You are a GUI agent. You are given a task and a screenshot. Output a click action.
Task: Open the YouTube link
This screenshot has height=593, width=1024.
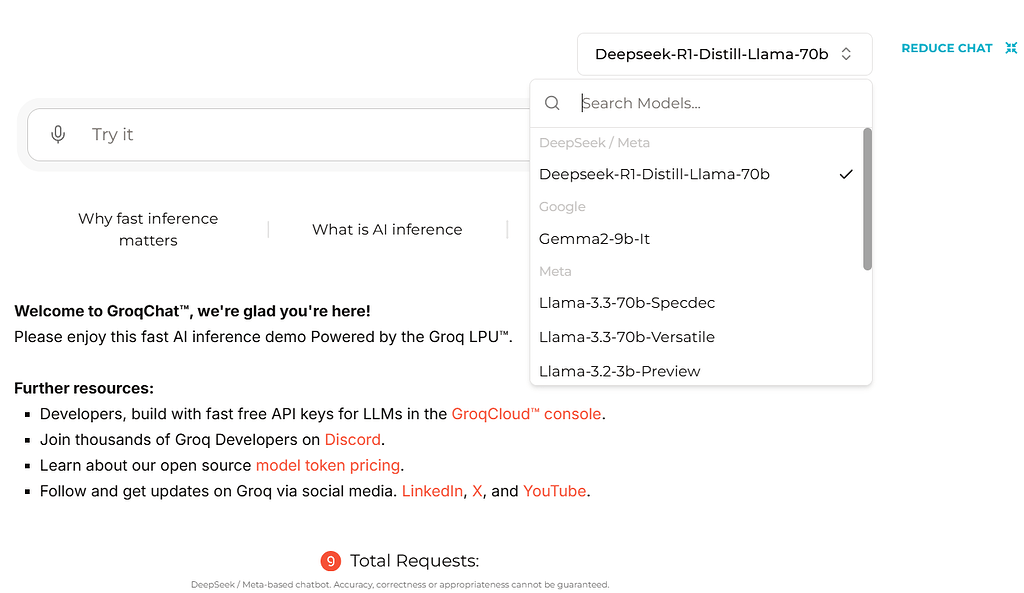pyautogui.click(x=554, y=491)
